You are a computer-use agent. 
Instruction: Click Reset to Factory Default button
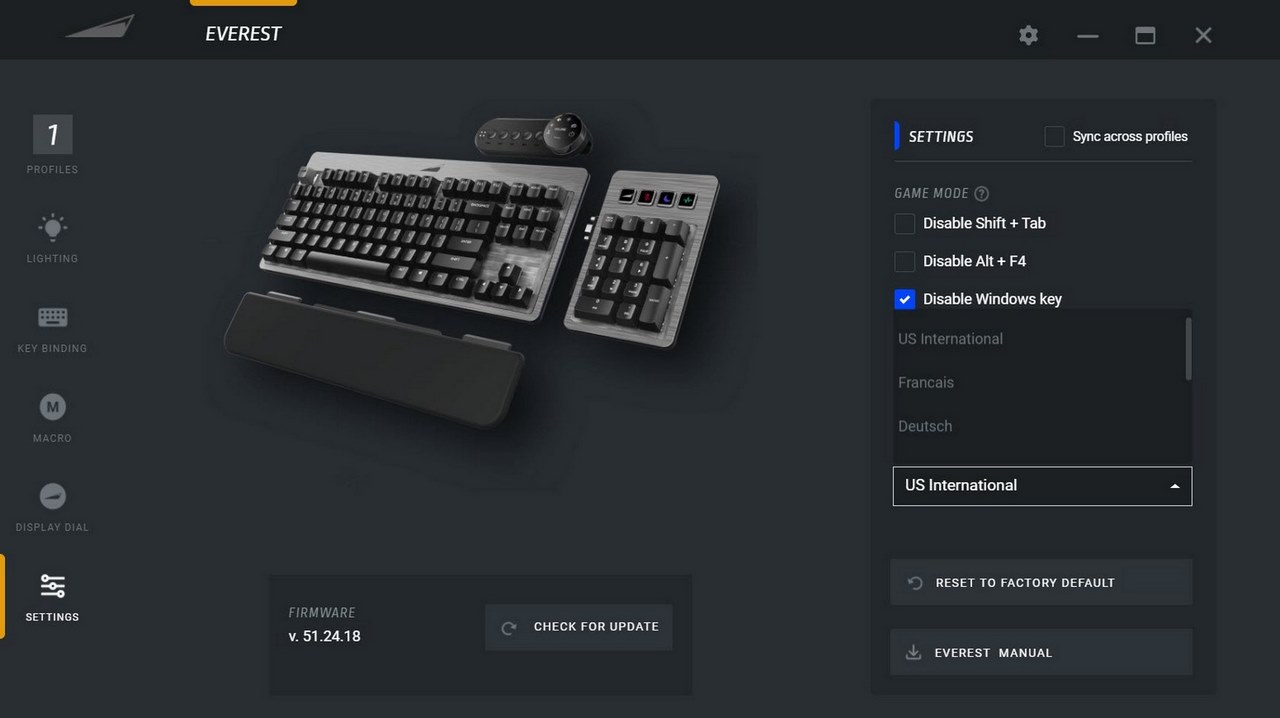[1041, 582]
